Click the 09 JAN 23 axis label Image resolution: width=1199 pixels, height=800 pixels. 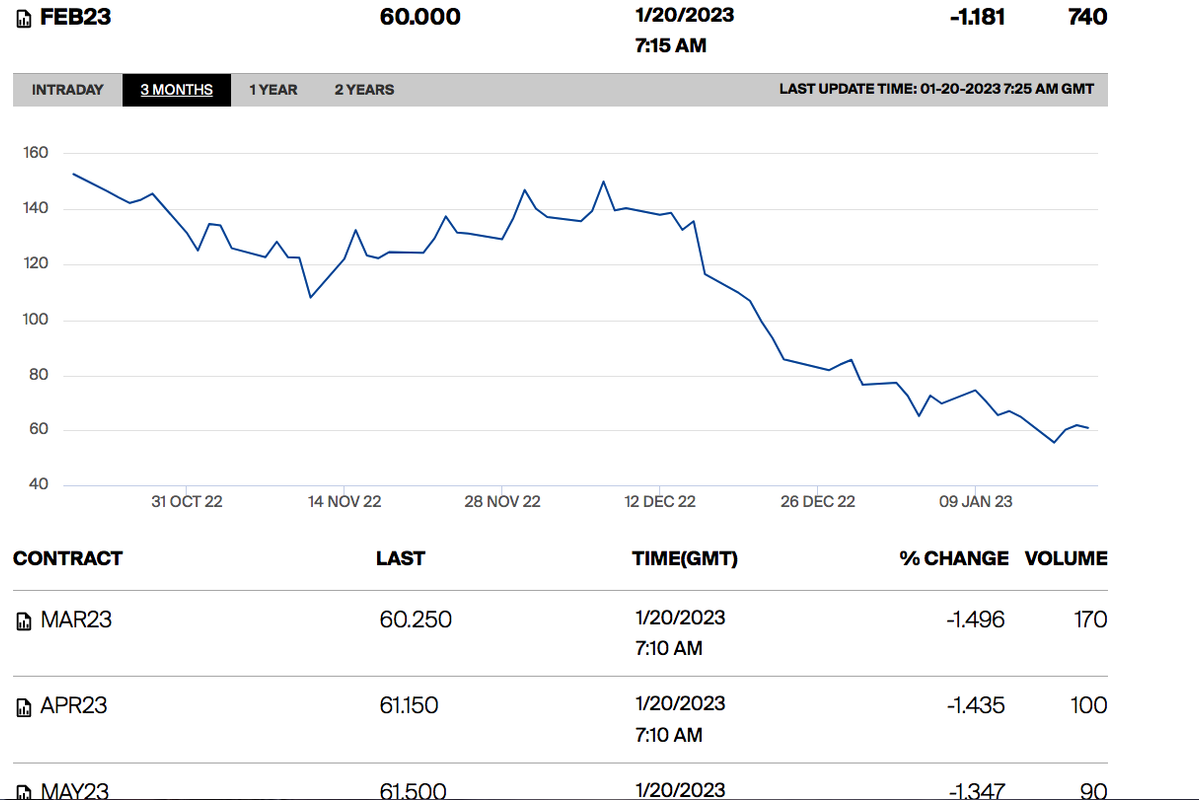pyautogui.click(x=976, y=502)
